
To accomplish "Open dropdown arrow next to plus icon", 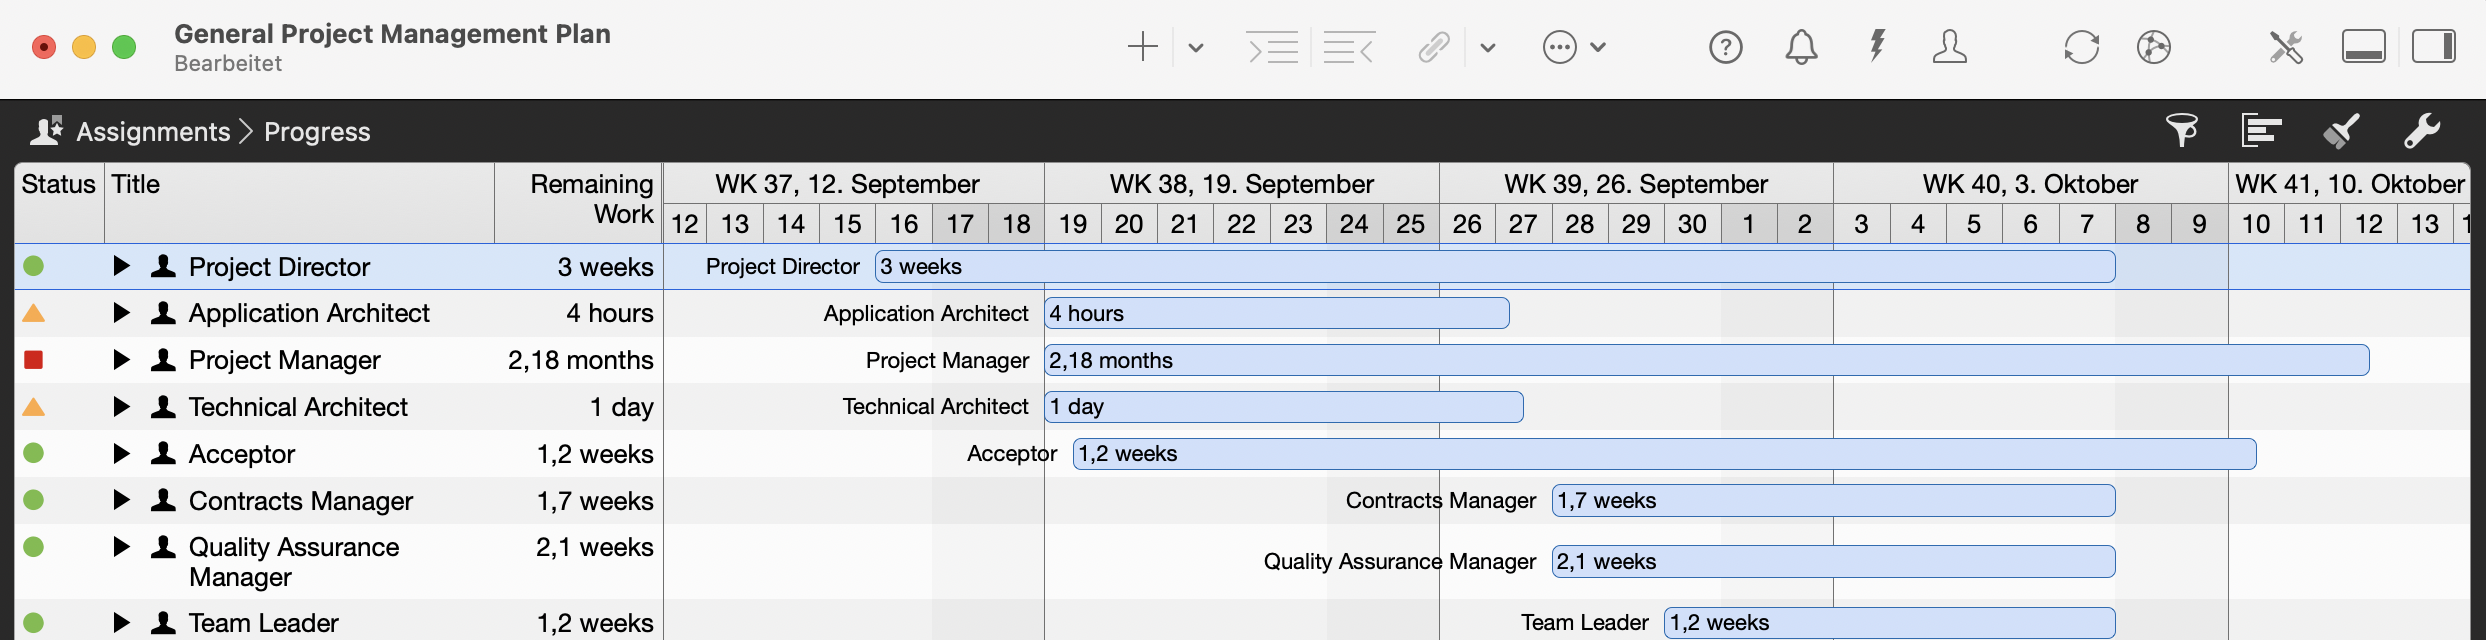I will click(1196, 47).
